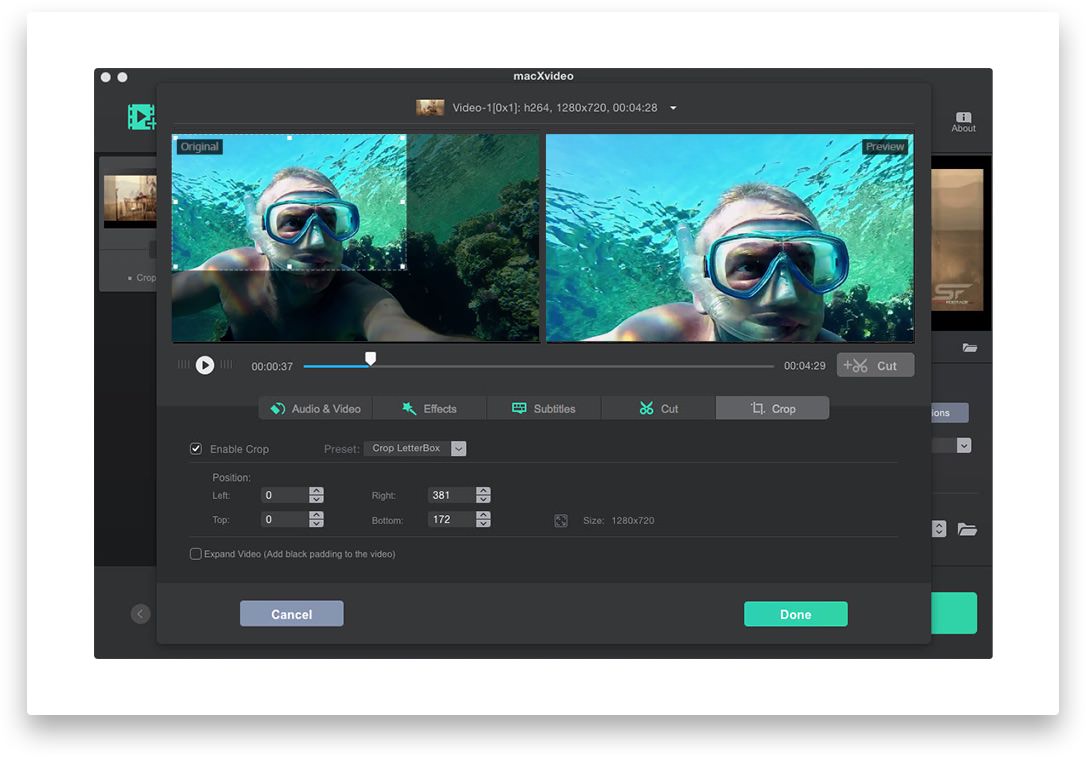Switch to the Audio & Video tab

click(315, 409)
